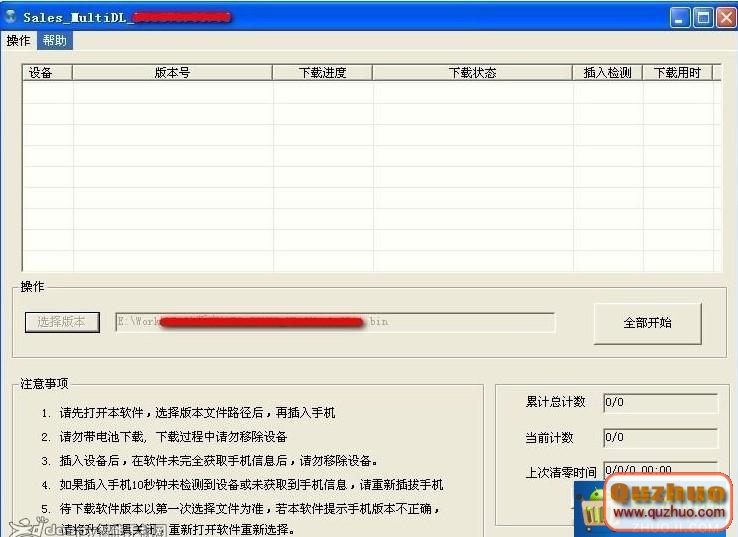Click the 注意事项 group title
The height and width of the screenshot is (537, 738).
pyautogui.click(x=44, y=384)
